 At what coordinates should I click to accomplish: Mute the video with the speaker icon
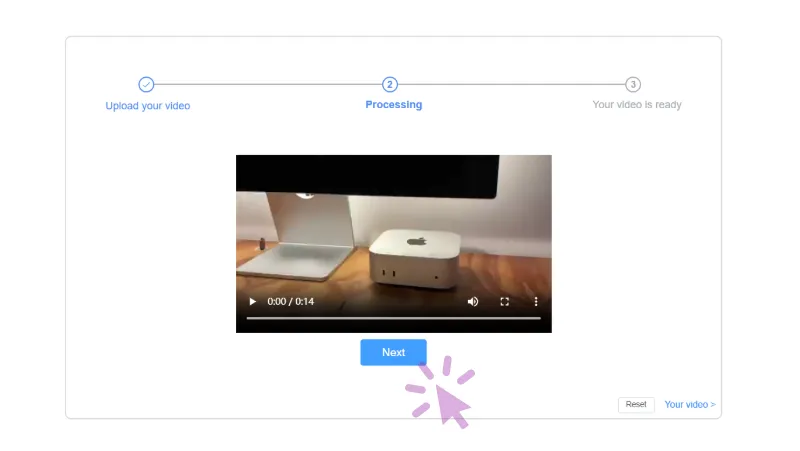pos(473,302)
